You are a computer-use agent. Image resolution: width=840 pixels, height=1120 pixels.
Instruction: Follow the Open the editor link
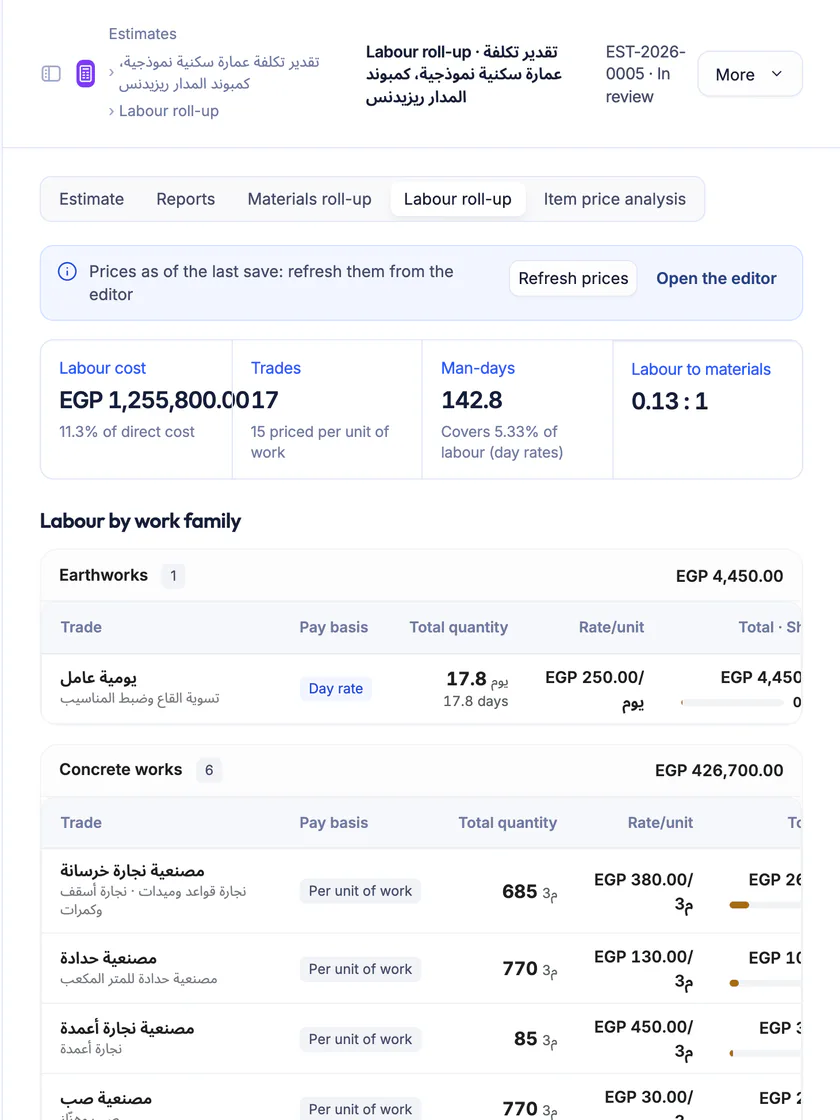[716, 279]
